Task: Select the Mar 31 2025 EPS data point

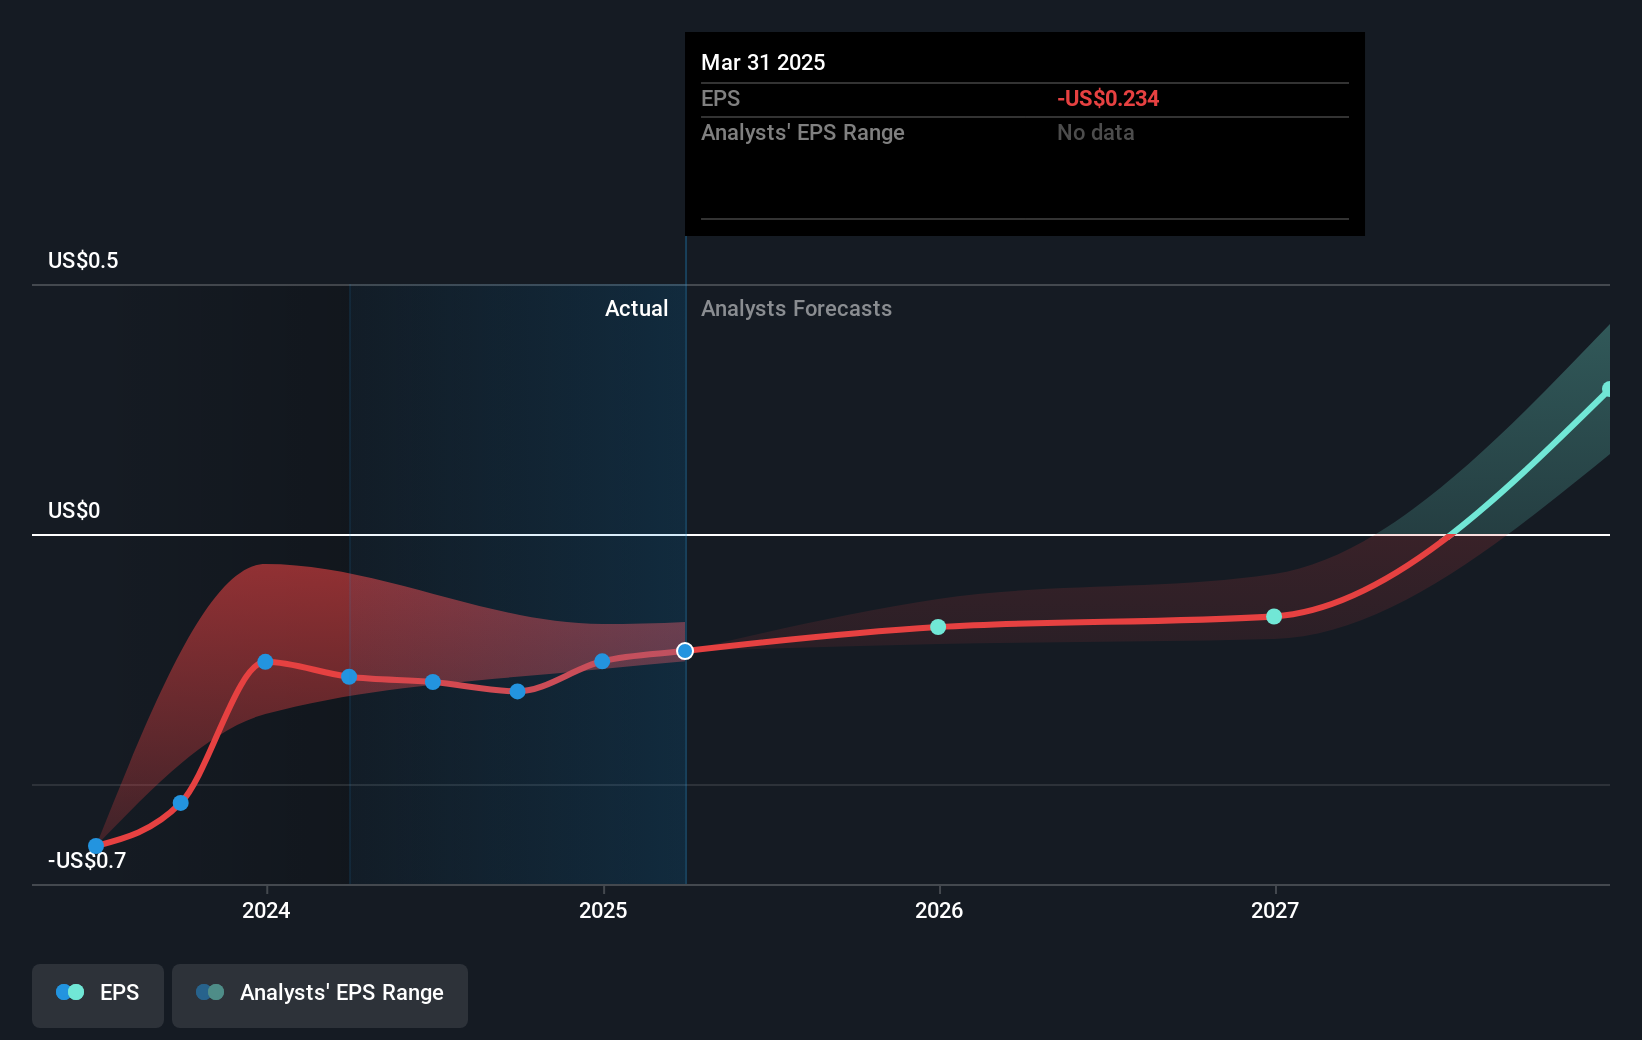Action: (685, 651)
